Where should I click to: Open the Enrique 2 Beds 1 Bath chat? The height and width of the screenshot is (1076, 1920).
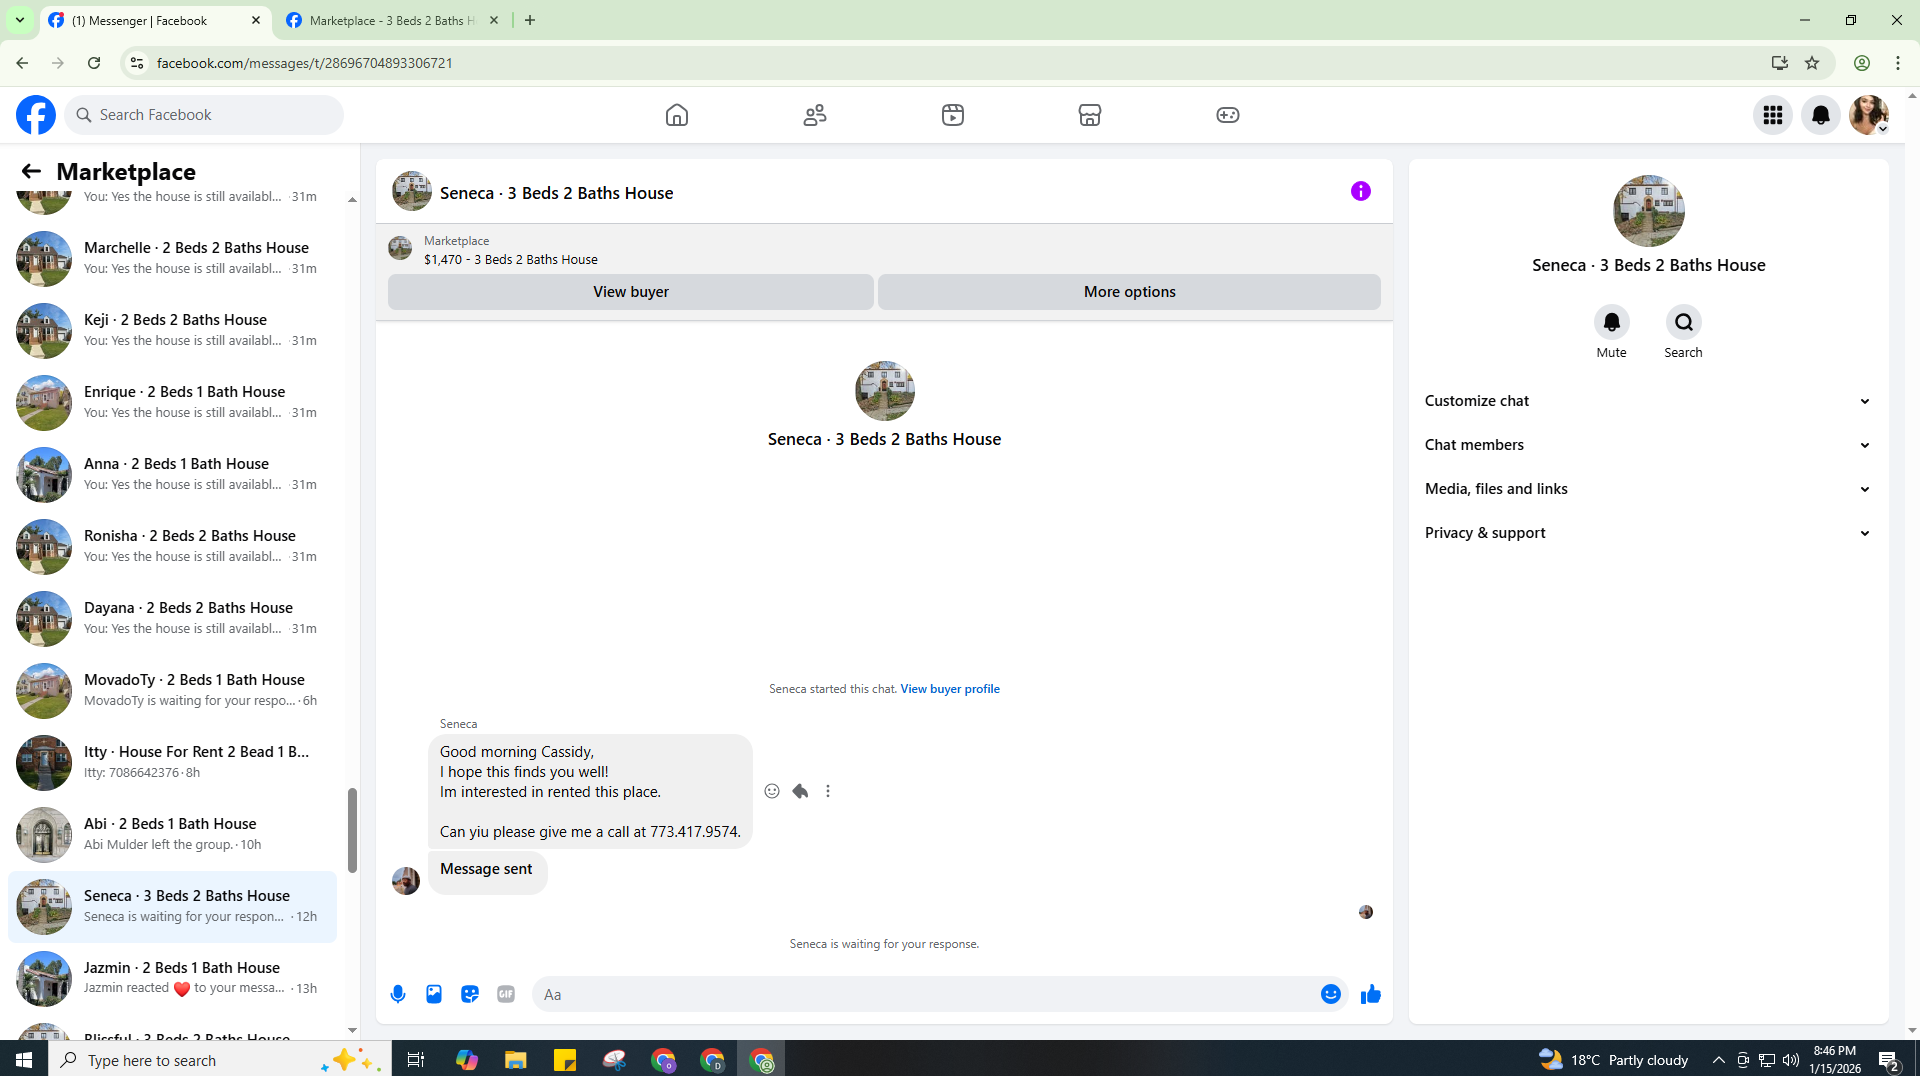pyautogui.click(x=172, y=402)
